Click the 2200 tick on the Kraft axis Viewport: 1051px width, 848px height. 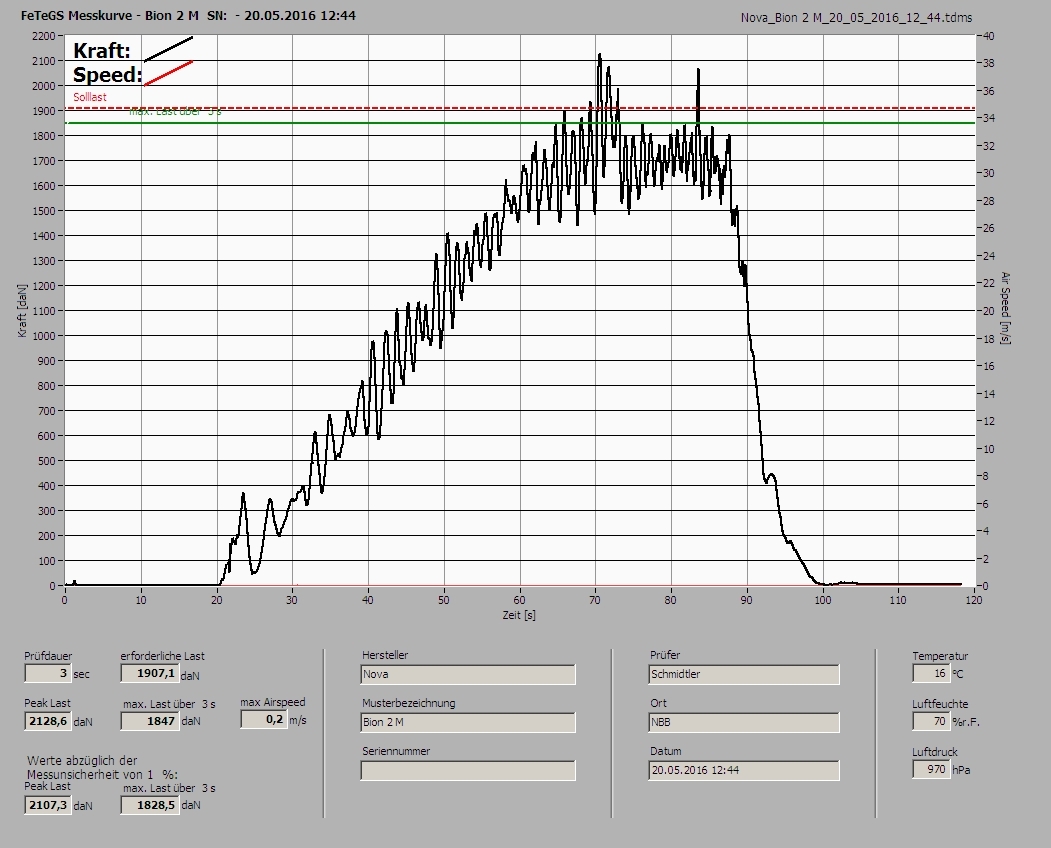(43, 36)
